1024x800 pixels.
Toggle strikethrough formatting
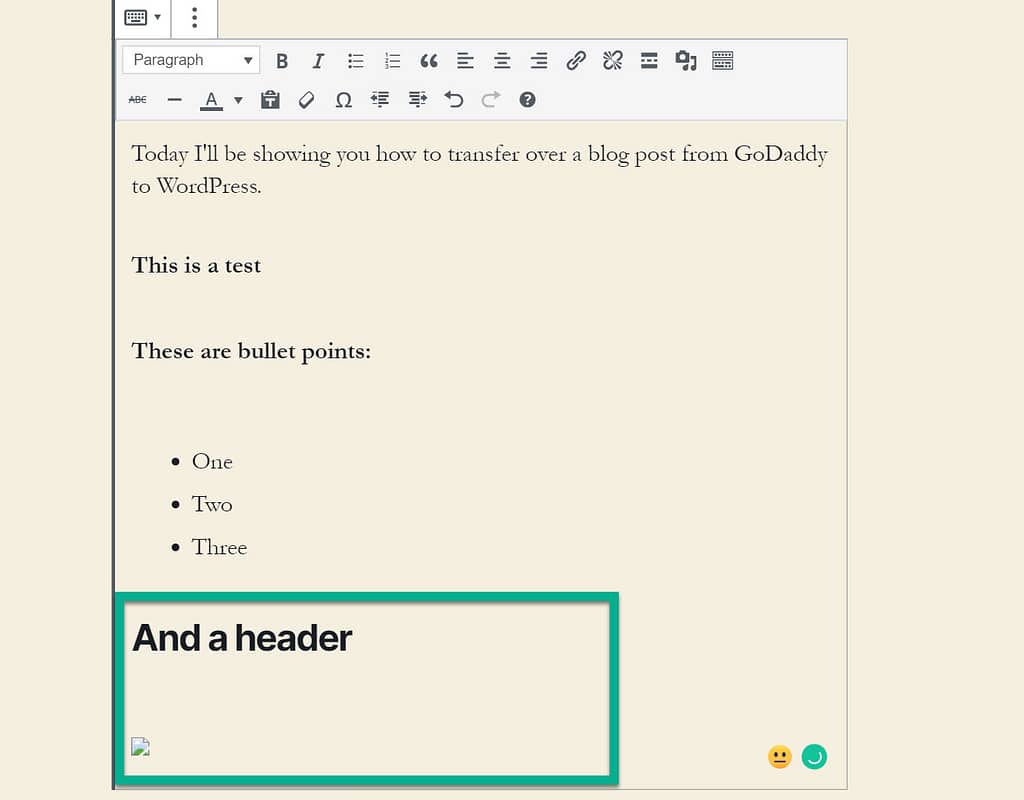pyautogui.click(x=138, y=100)
